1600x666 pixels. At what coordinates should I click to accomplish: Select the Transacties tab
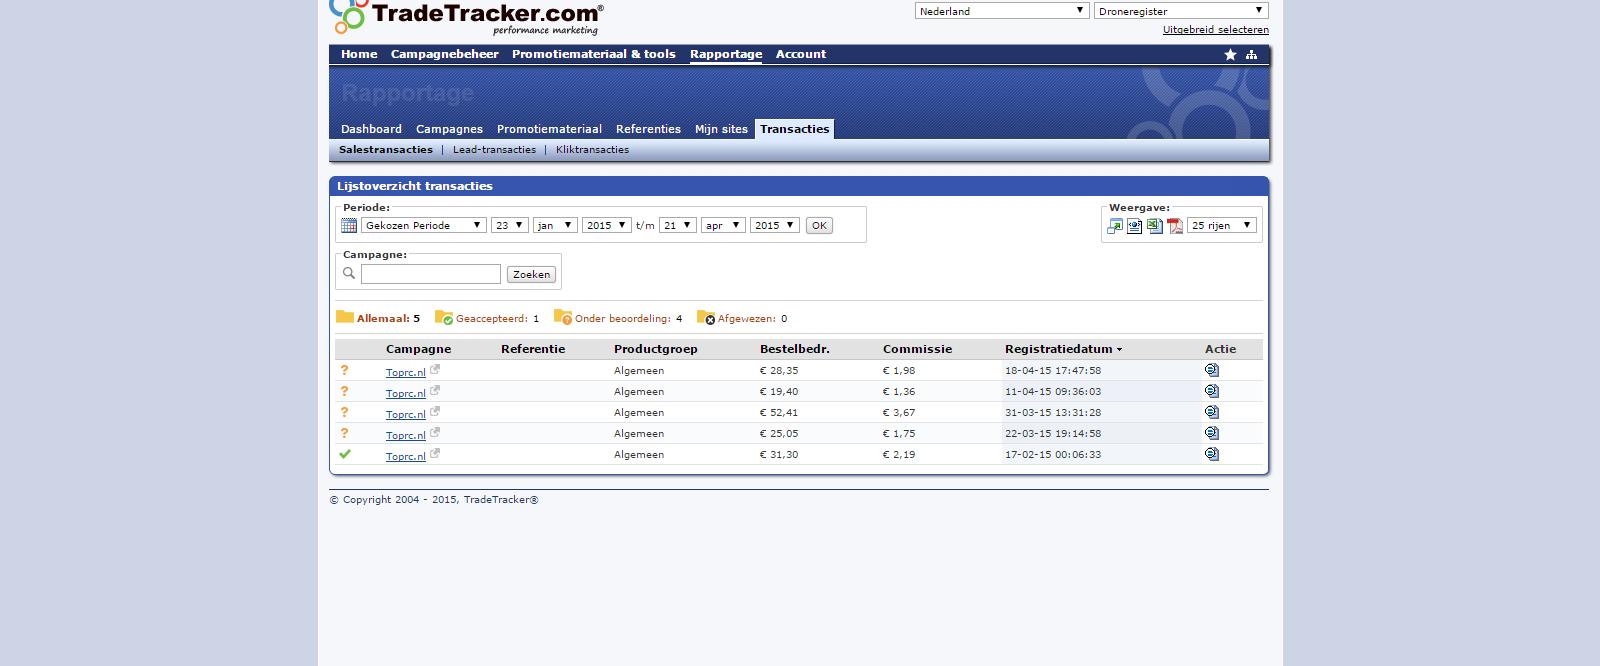pyautogui.click(x=795, y=129)
